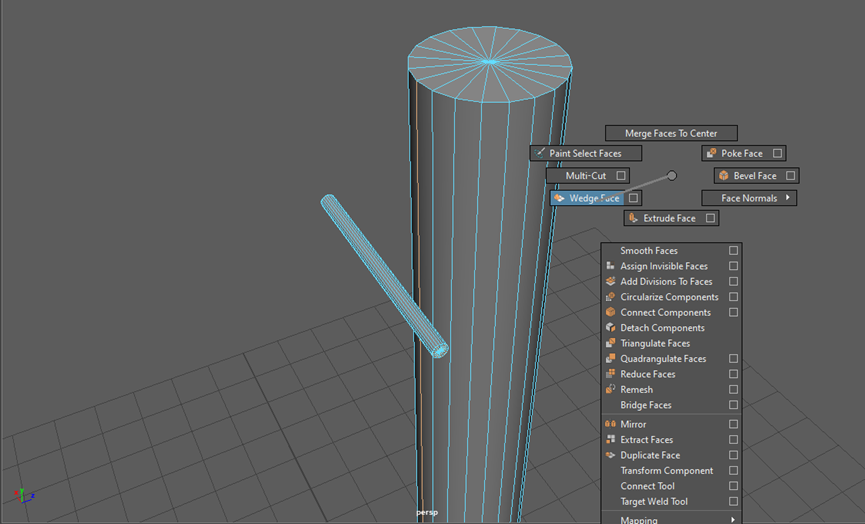This screenshot has height=524, width=865.
Task: Click the Reduce Faces icon
Action: point(610,374)
